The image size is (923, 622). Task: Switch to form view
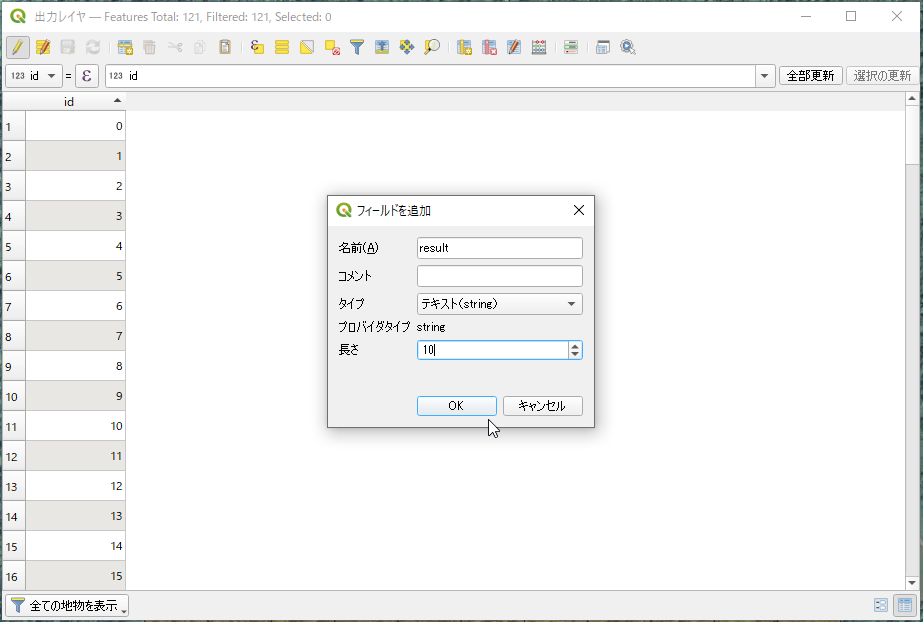tap(879, 605)
